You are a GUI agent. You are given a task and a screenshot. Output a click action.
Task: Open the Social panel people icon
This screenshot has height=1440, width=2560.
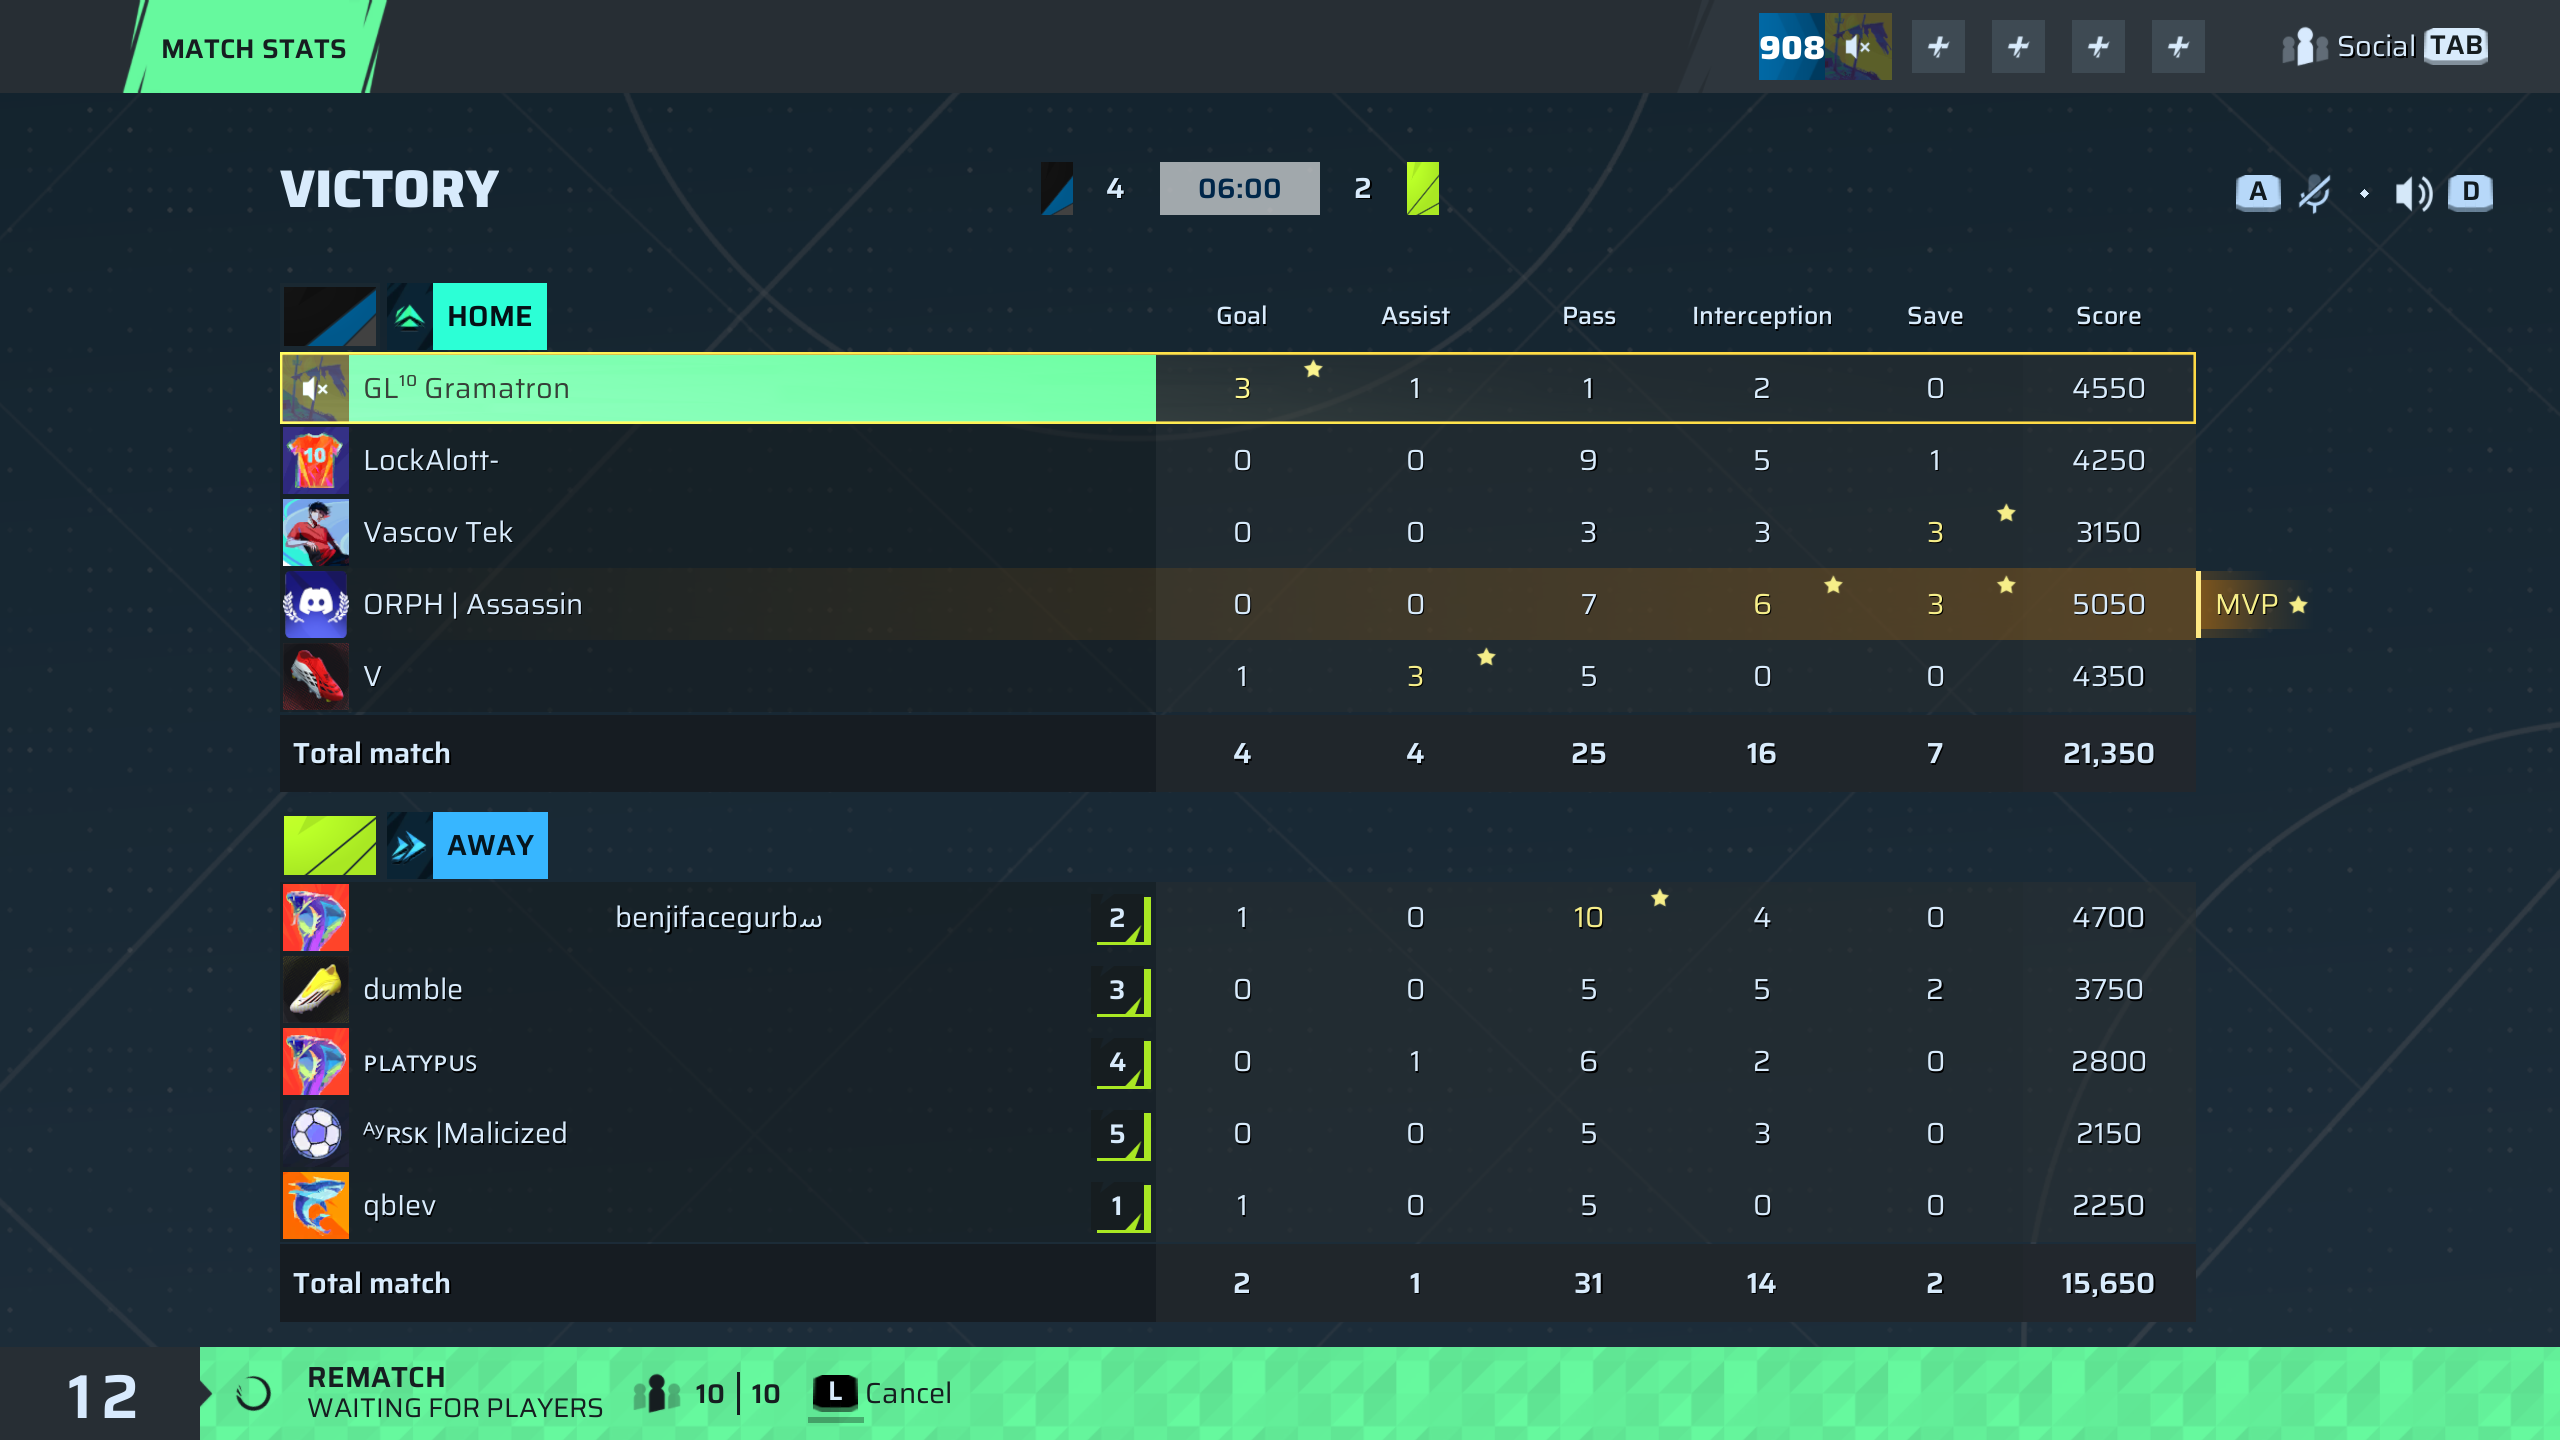click(2304, 47)
